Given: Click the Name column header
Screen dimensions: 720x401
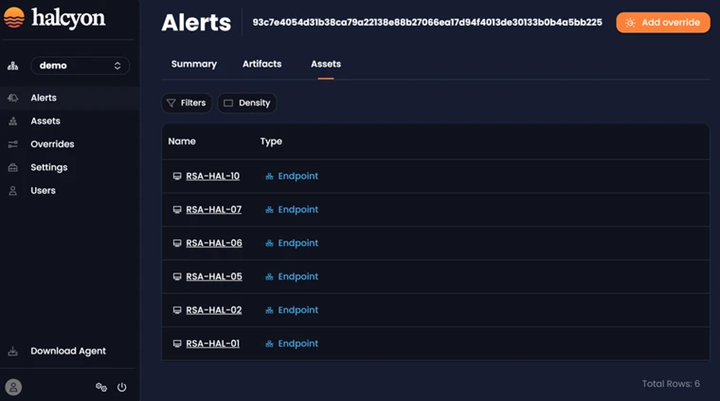Looking at the screenshot, I should (x=182, y=141).
